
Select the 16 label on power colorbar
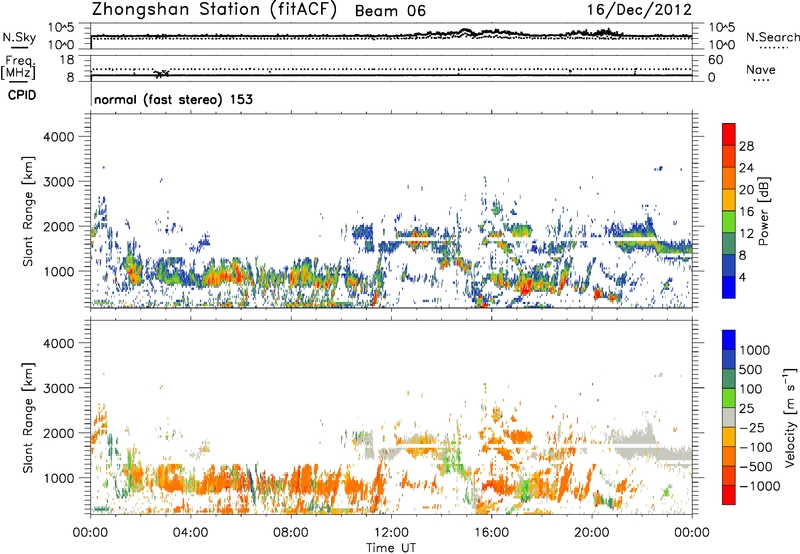(746, 212)
